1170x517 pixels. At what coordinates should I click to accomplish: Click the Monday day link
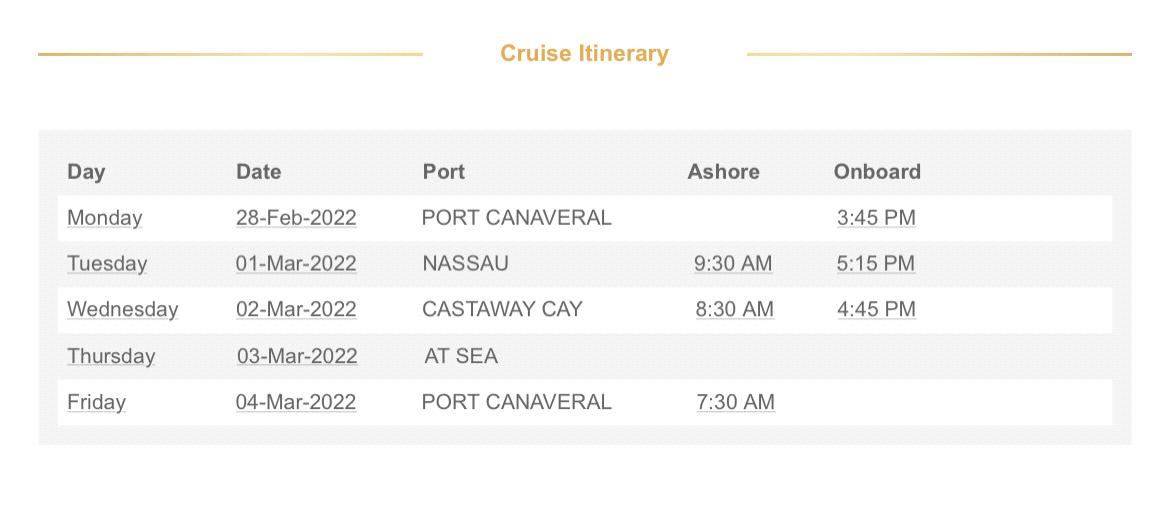tap(104, 218)
